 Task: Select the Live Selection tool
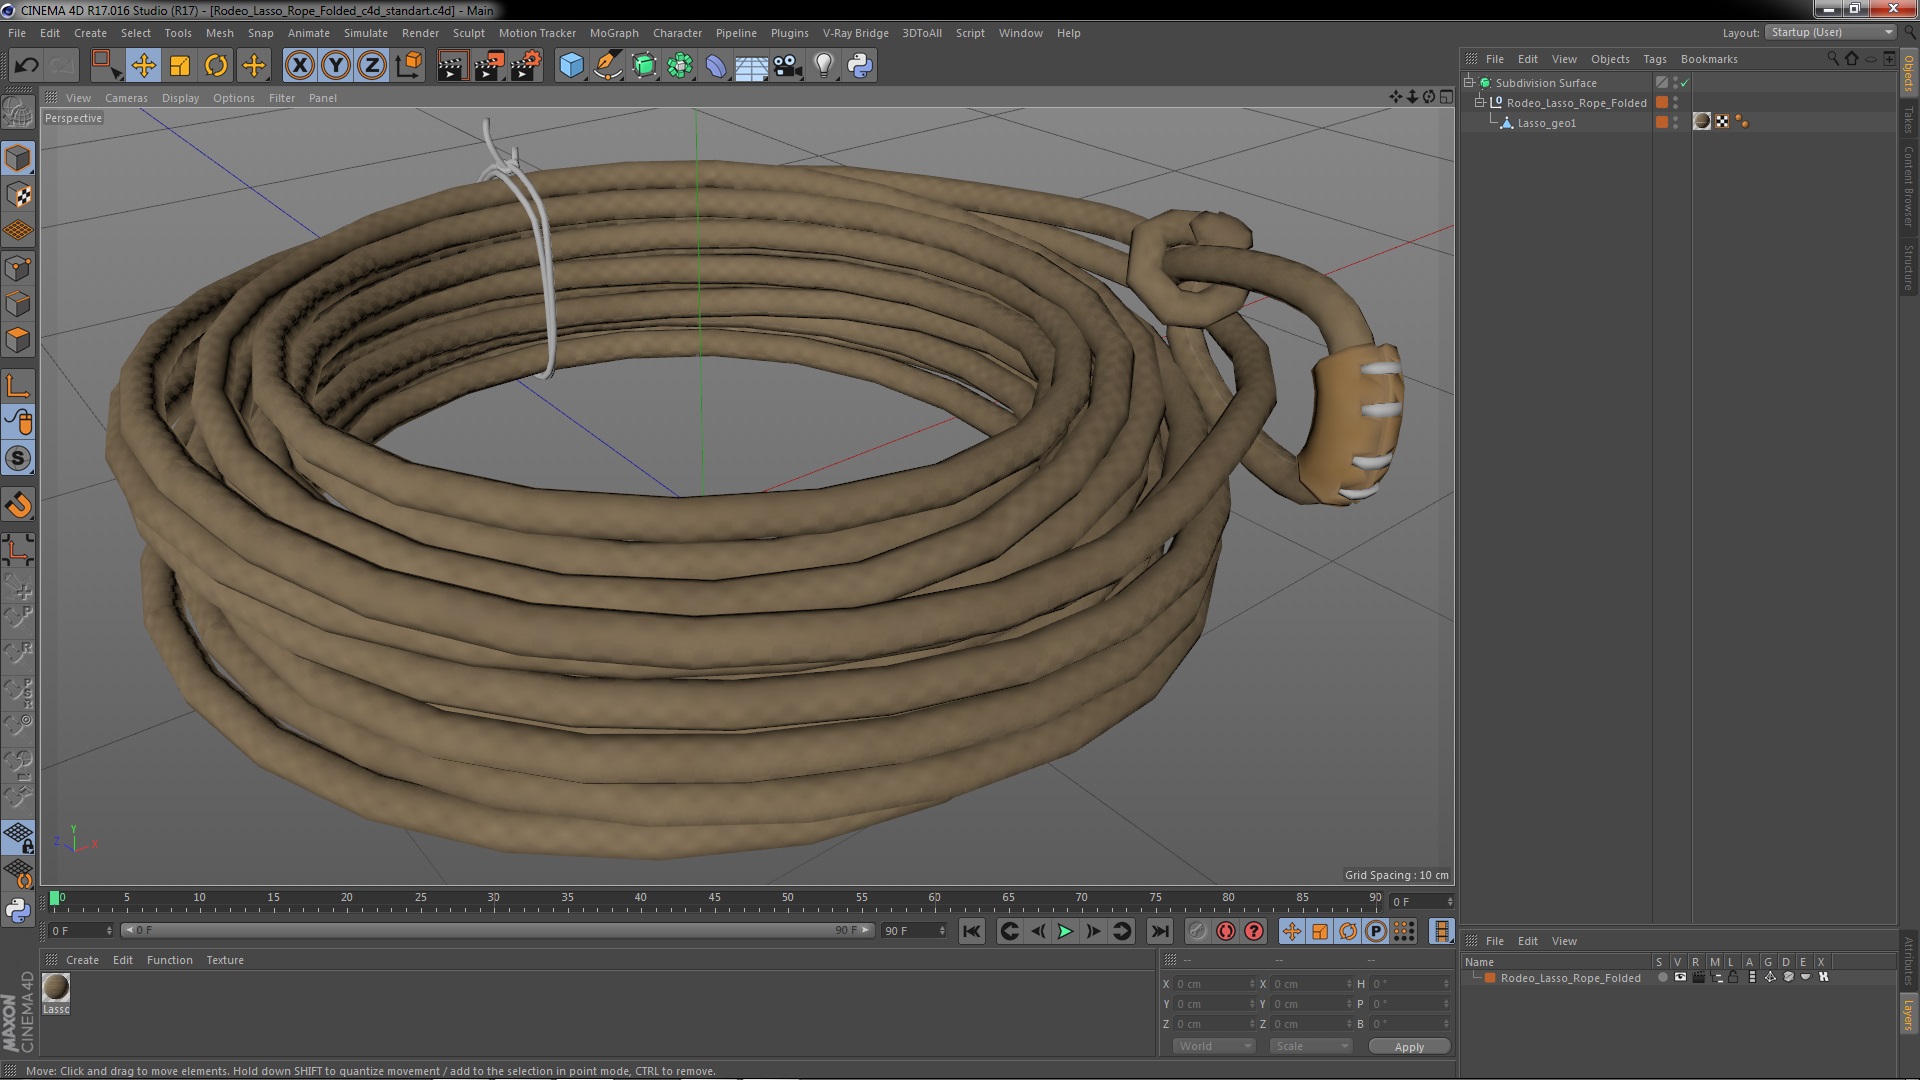pos(105,66)
